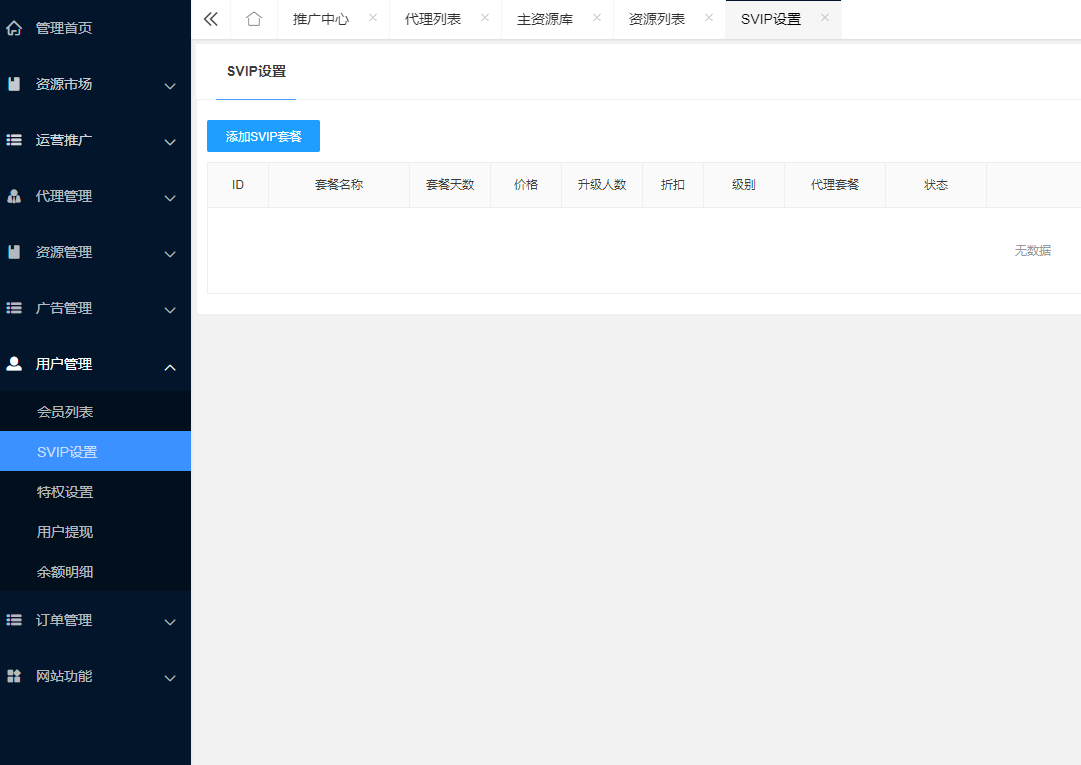Collapse sidebar with double-arrow icon
Viewport: 1081px width, 765px height.
click(x=211, y=19)
